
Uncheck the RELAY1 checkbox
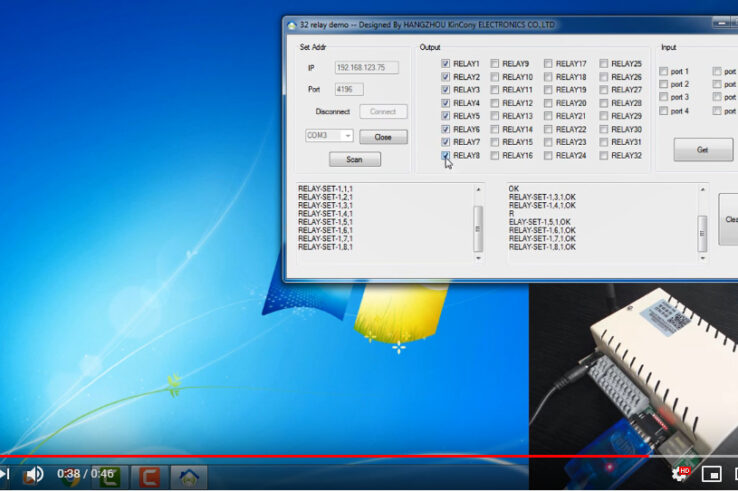pos(446,64)
